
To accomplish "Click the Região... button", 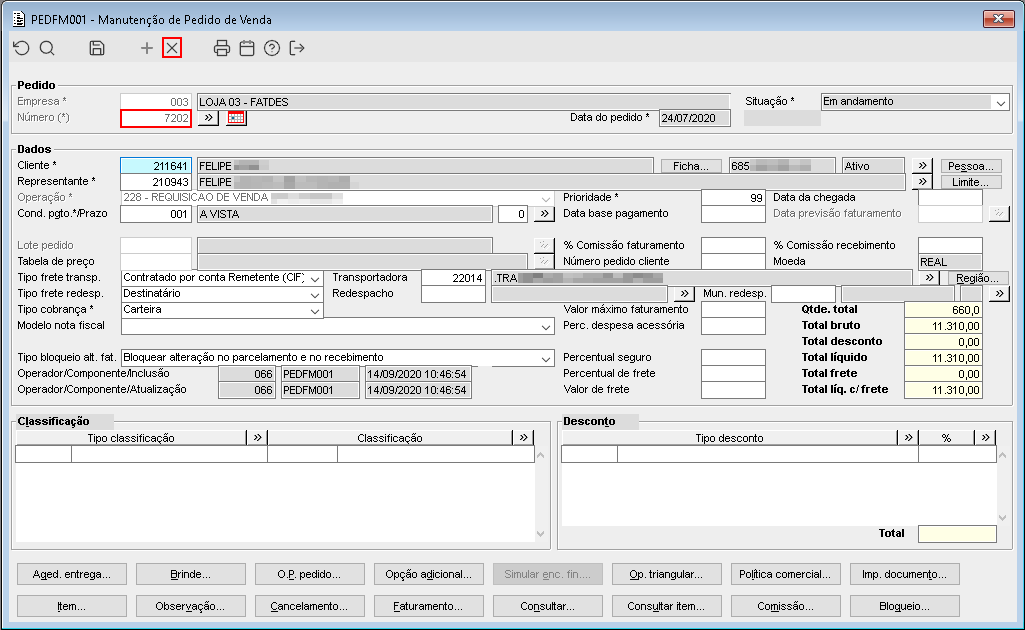I will (977, 278).
